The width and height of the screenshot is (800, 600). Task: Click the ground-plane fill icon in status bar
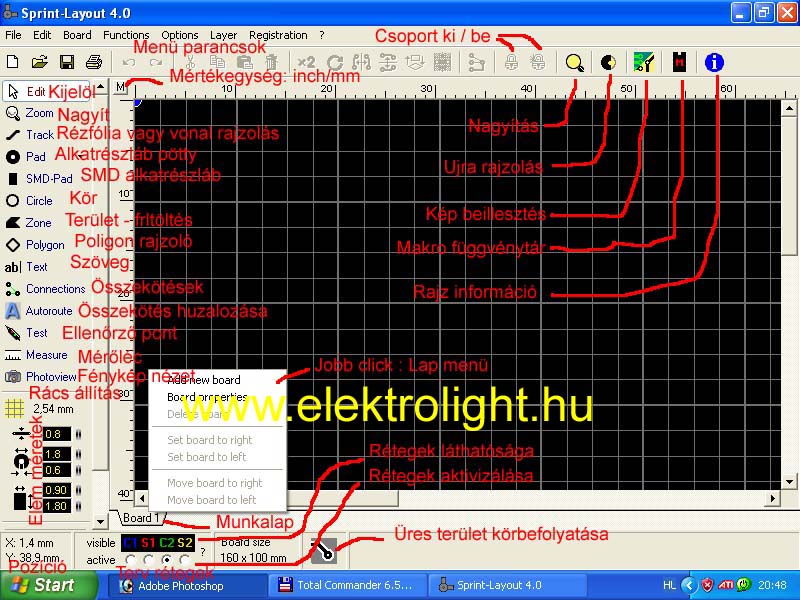coord(324,551)
